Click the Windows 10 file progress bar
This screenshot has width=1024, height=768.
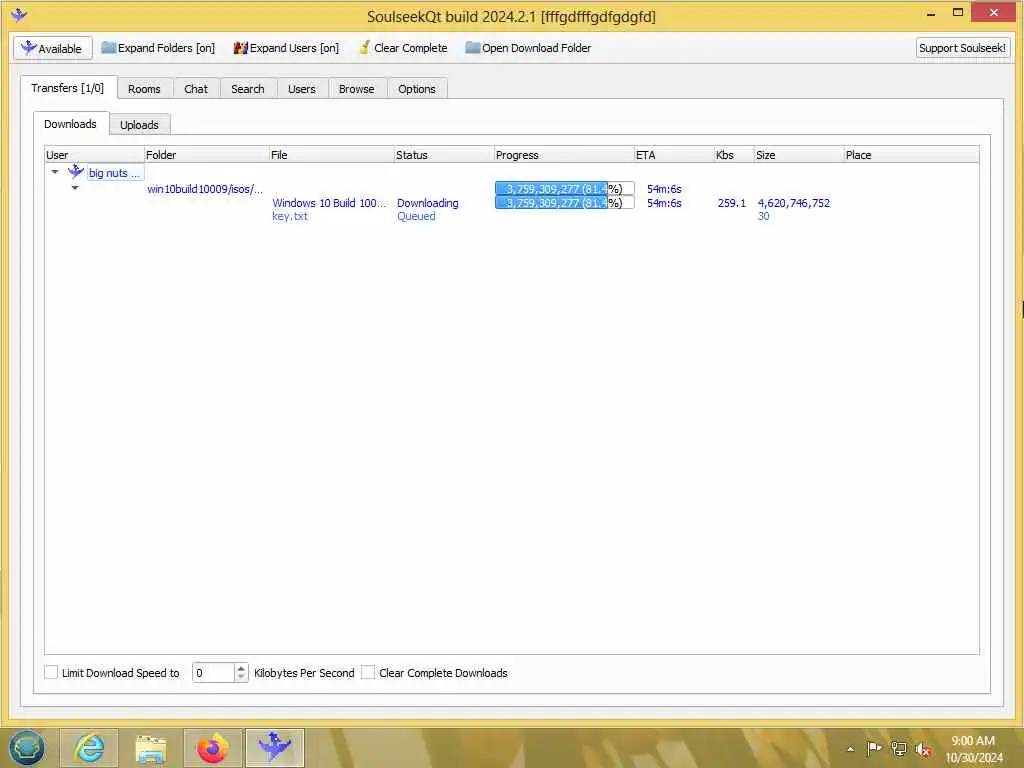(x=564, y=203)
